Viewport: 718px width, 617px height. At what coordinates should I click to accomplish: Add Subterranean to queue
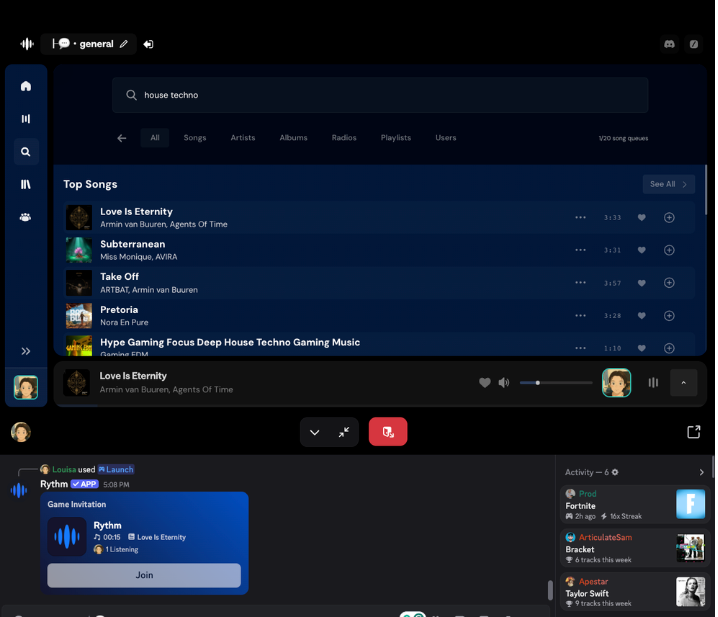(x=669, y=250)
